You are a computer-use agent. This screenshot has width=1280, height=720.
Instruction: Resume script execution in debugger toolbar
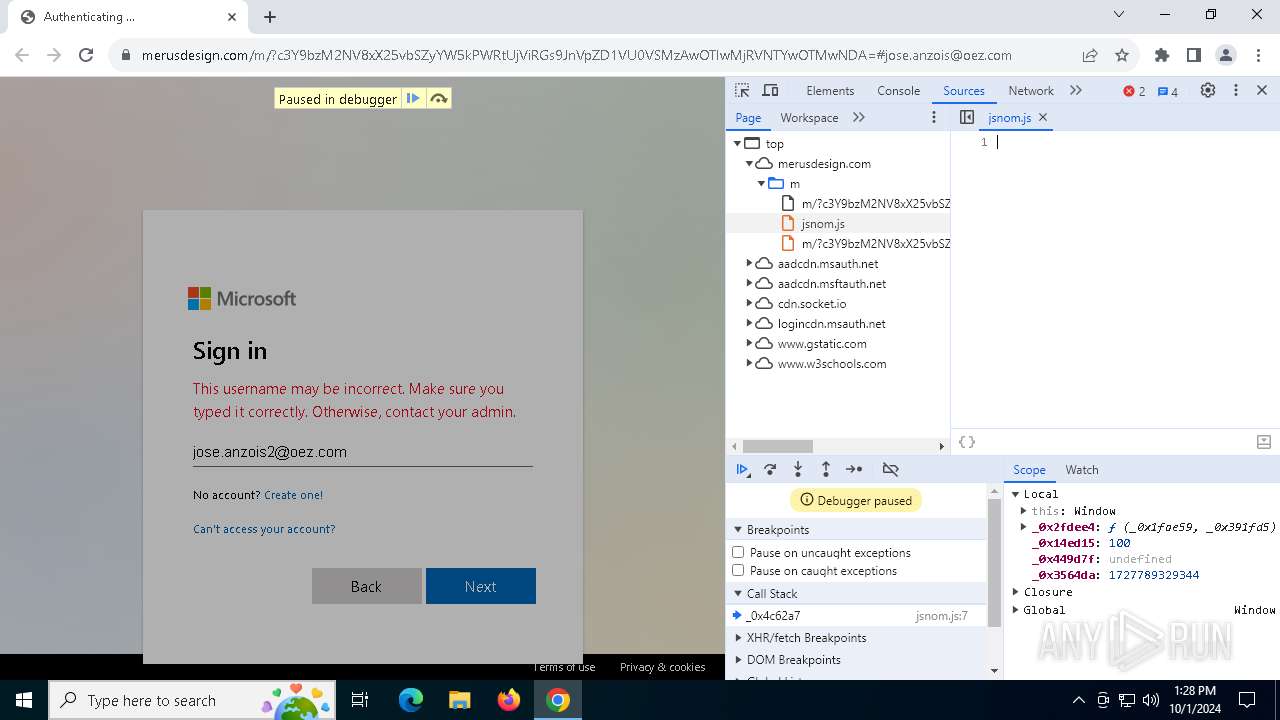click(x=743, y=469)
